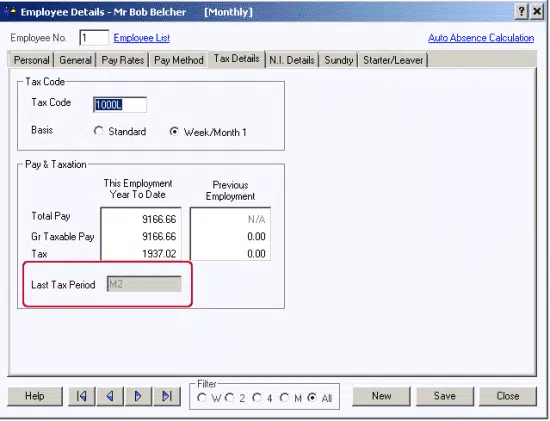Open the N.I. Details tab

click(291, 60)
